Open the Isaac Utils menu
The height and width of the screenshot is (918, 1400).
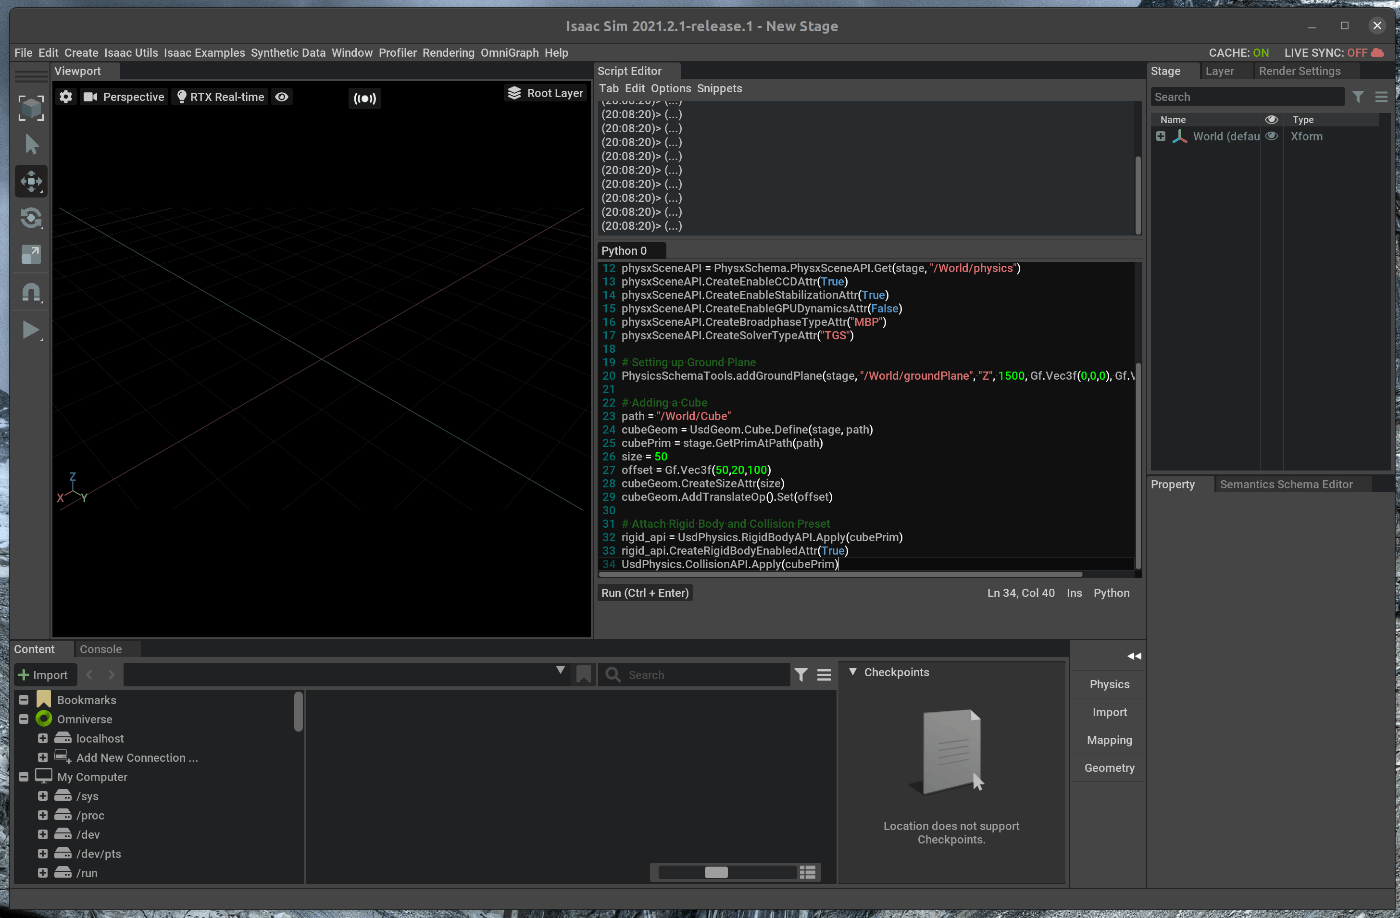tap(131, 53)
